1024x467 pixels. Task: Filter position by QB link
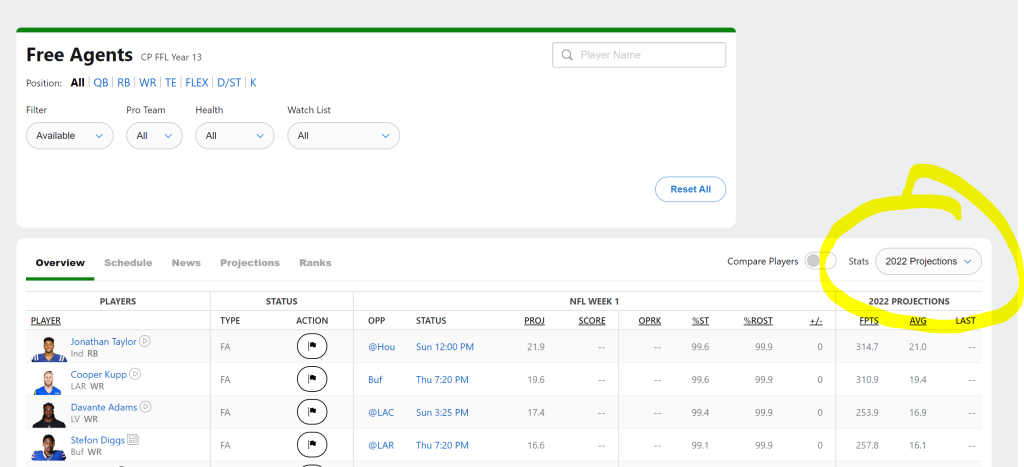[101, 83]
